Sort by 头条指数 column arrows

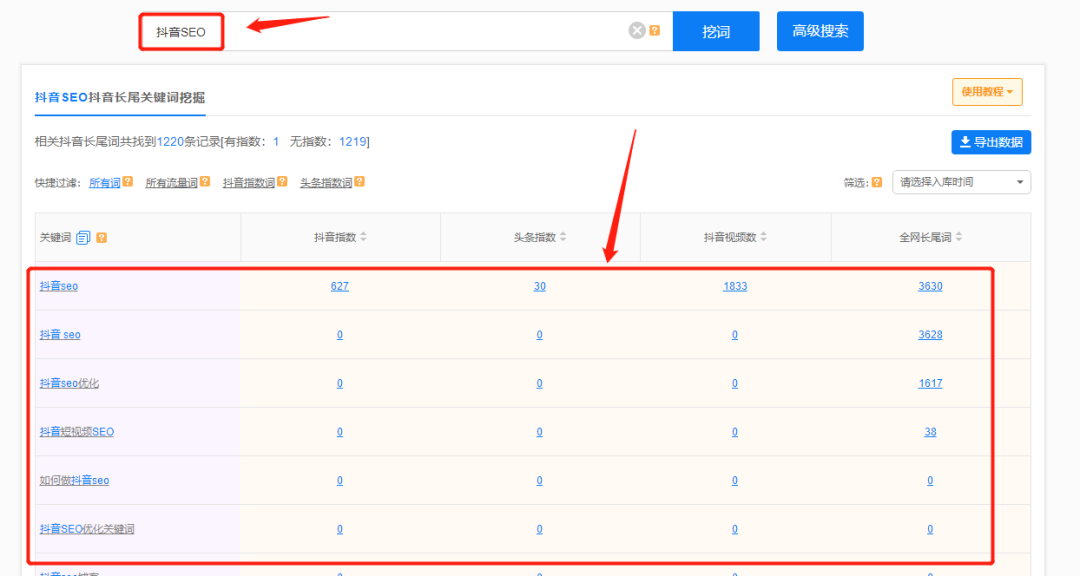(563, 237)
